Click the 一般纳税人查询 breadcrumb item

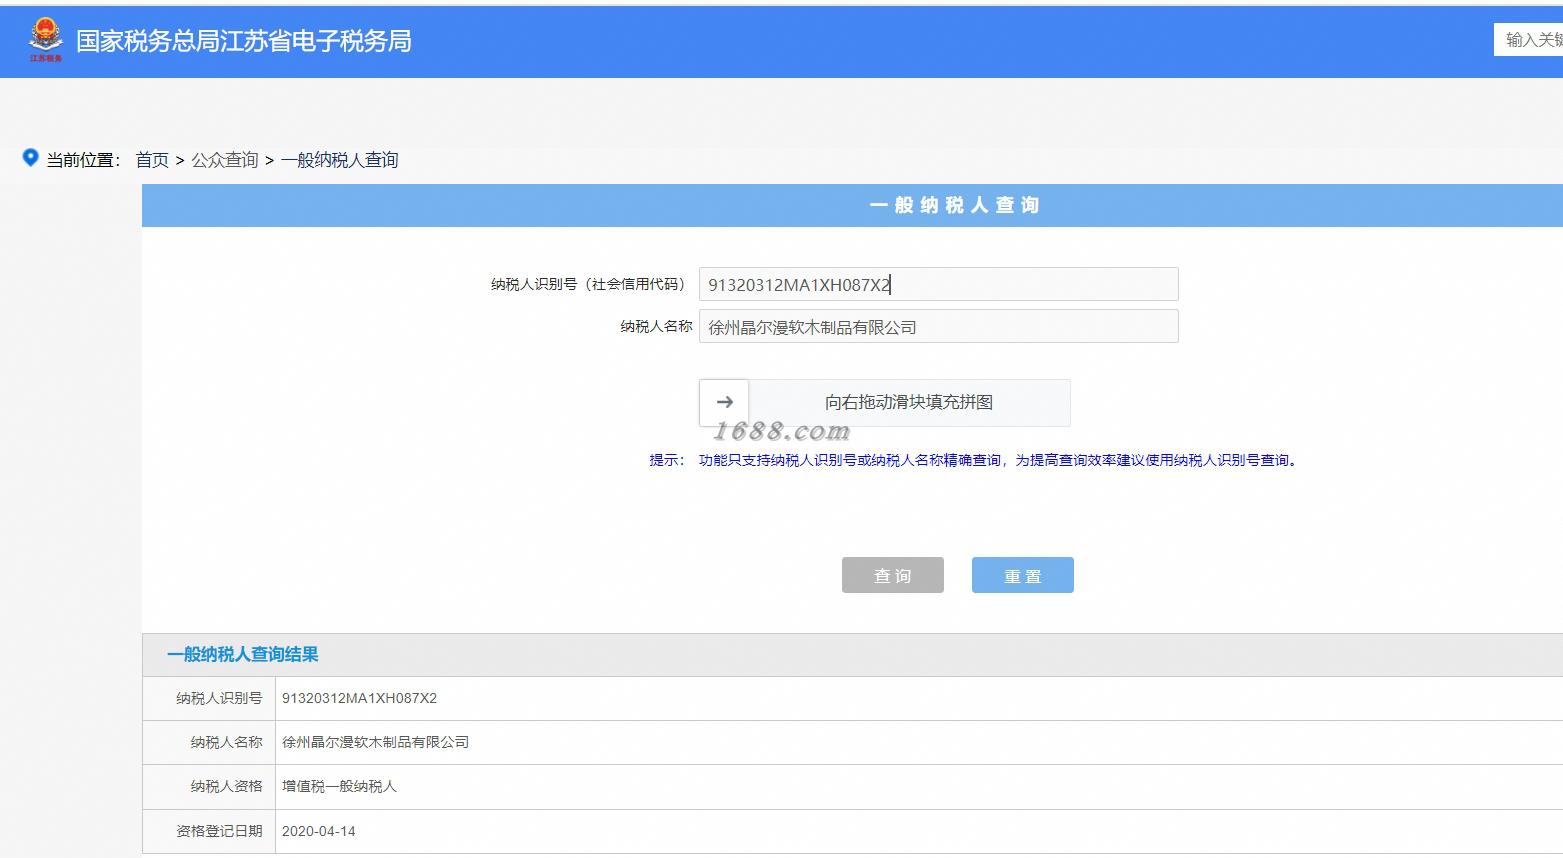point(340,160)
